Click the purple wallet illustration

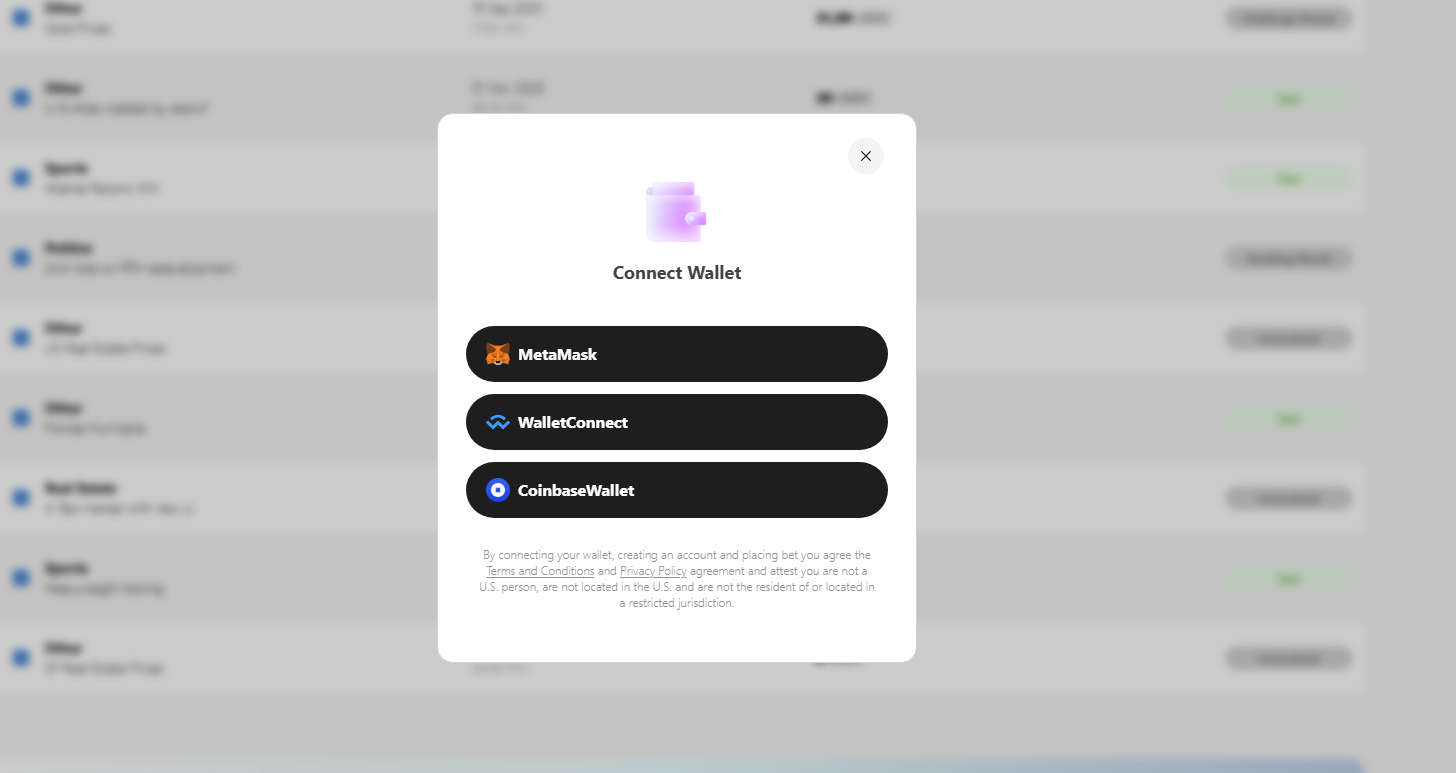click(x=676, y=212)
